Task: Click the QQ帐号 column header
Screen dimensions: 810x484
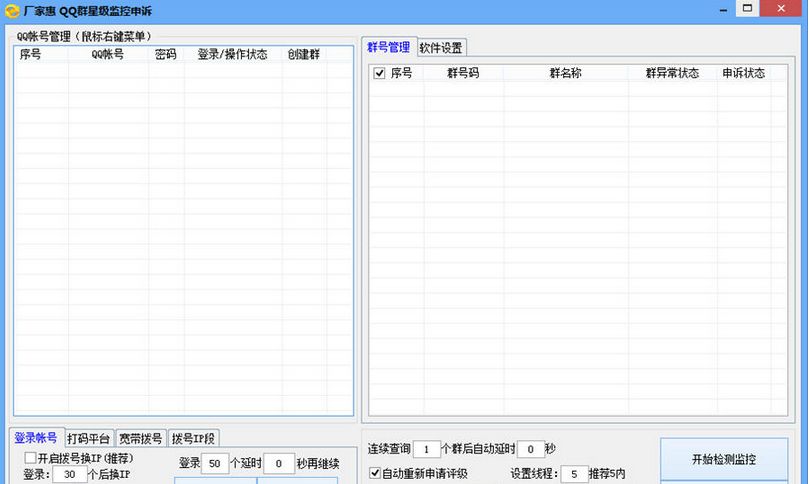Action: [x=108, y=54]
